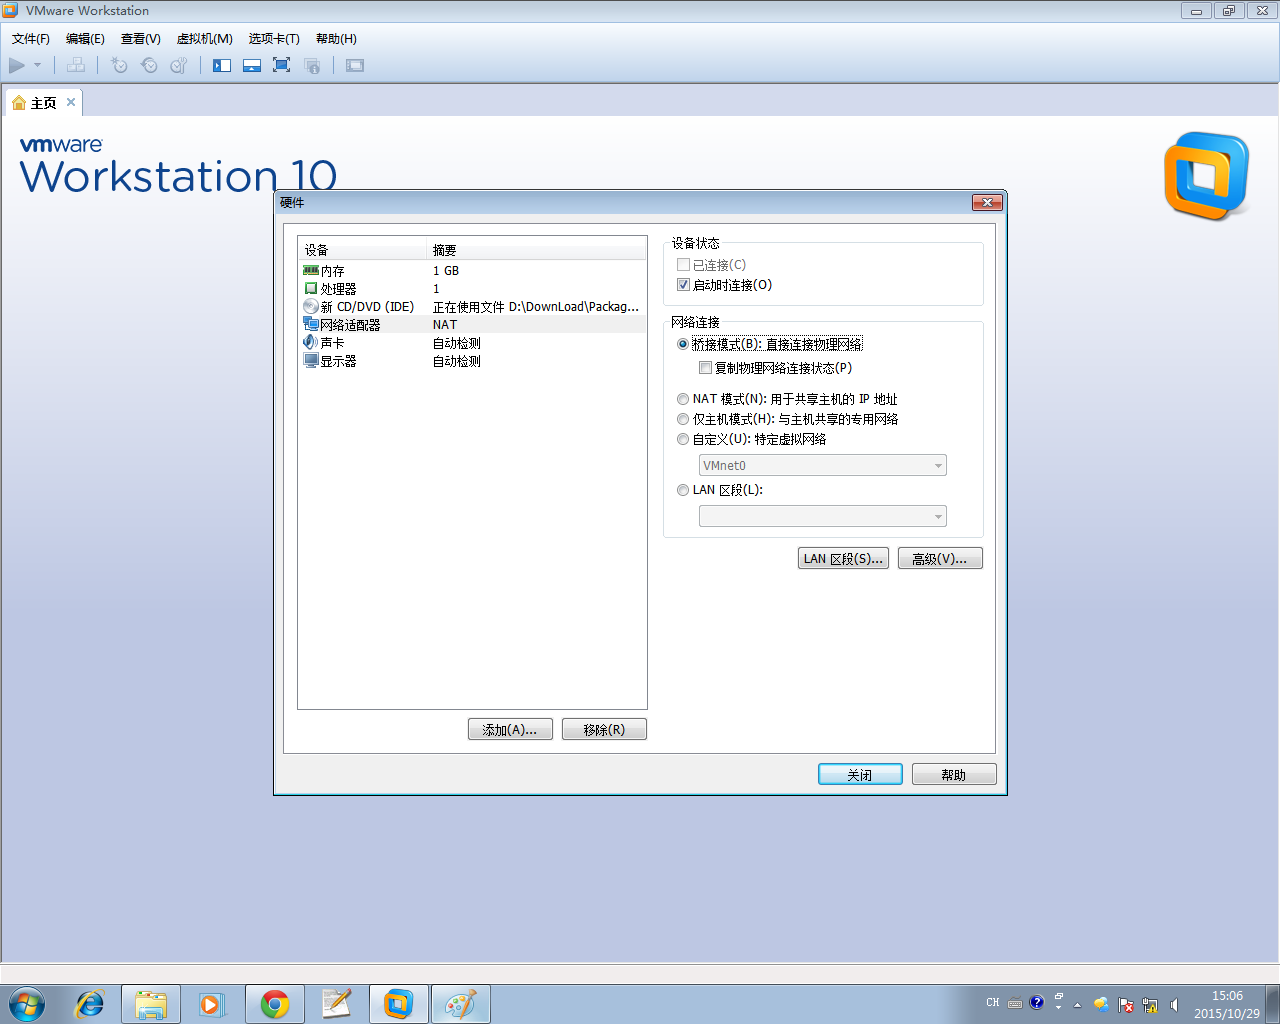Image resolution: width=1280 pixels, height=1024 pixels.
Task: Open the Paint palette taskbar icon
Action: pyautogui.click(x=461, y=1004)
